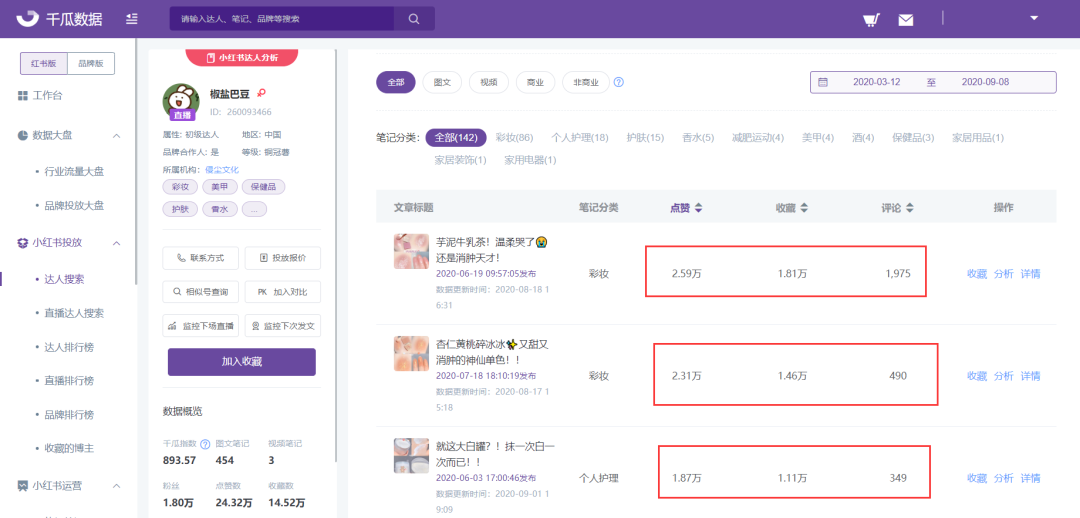
Task: Switch to 品牌版 version
Action: coord(90,63)
